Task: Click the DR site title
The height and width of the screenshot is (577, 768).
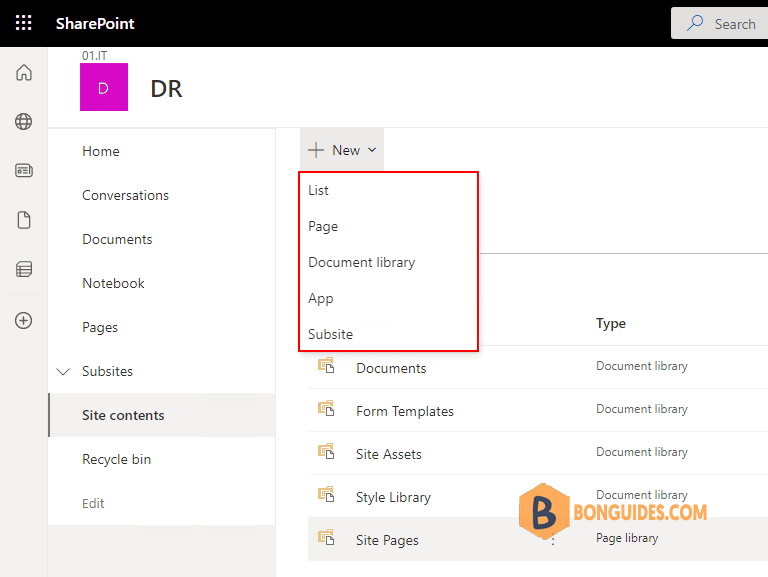Action: (167, 89)
